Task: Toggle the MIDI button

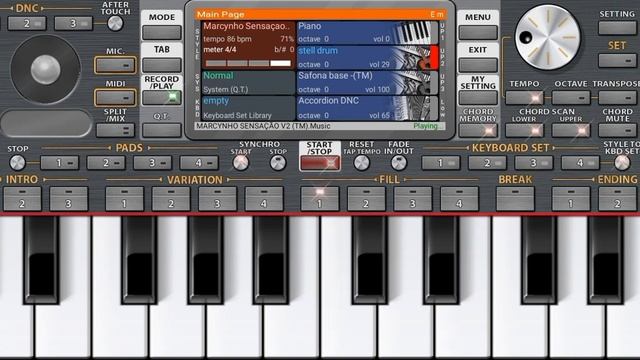Action: [116, 98]
